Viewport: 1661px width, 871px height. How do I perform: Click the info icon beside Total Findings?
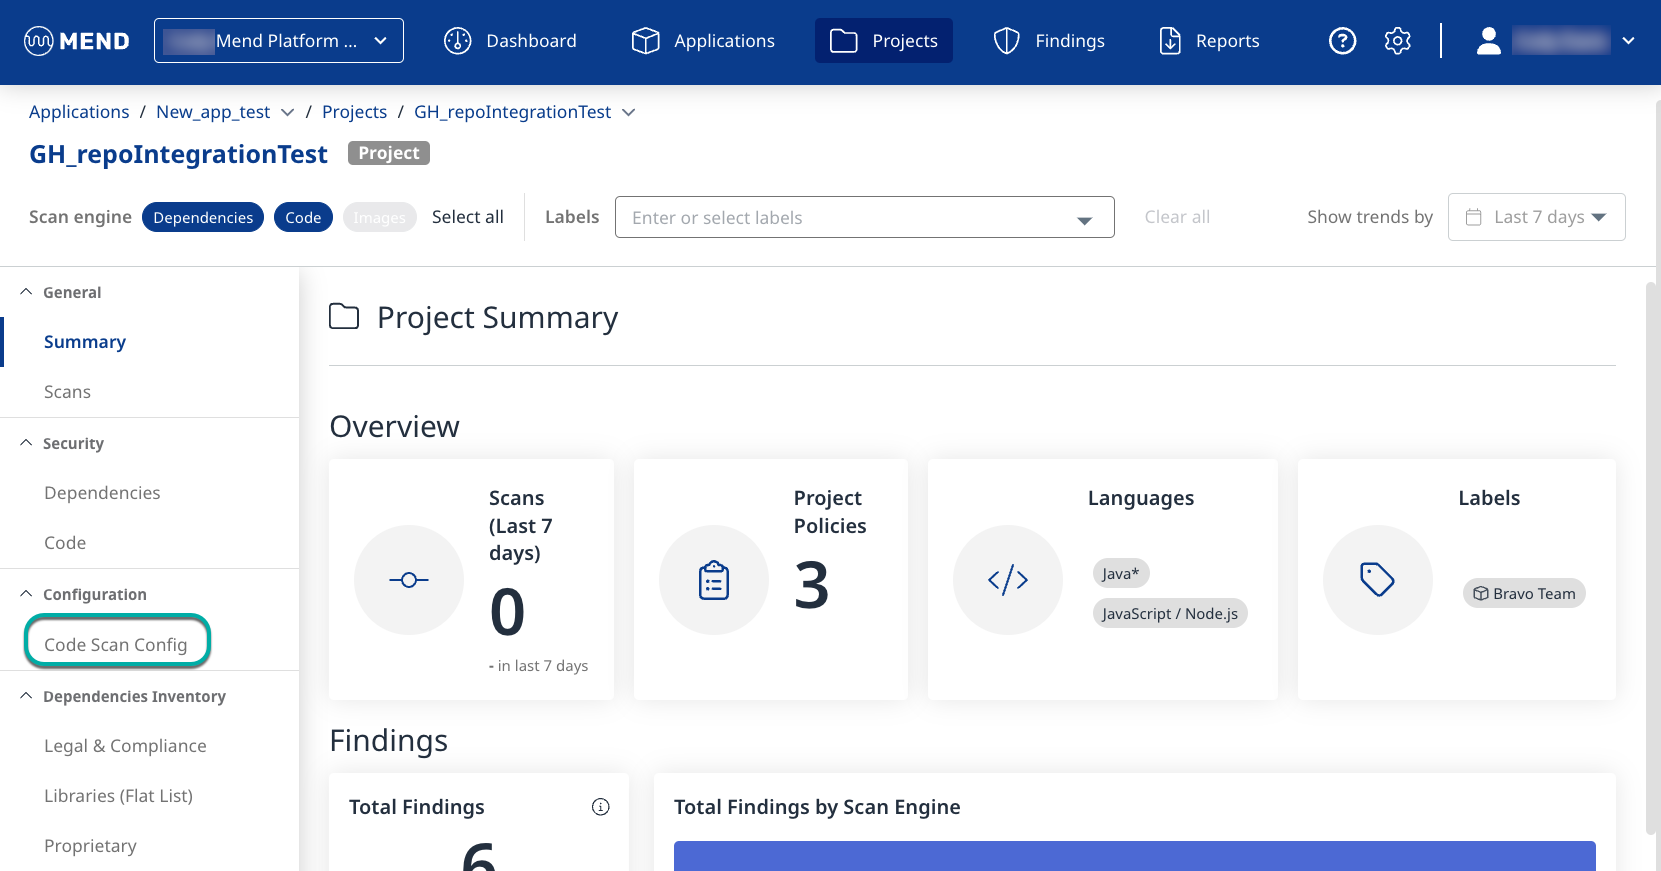coord(600,807)
